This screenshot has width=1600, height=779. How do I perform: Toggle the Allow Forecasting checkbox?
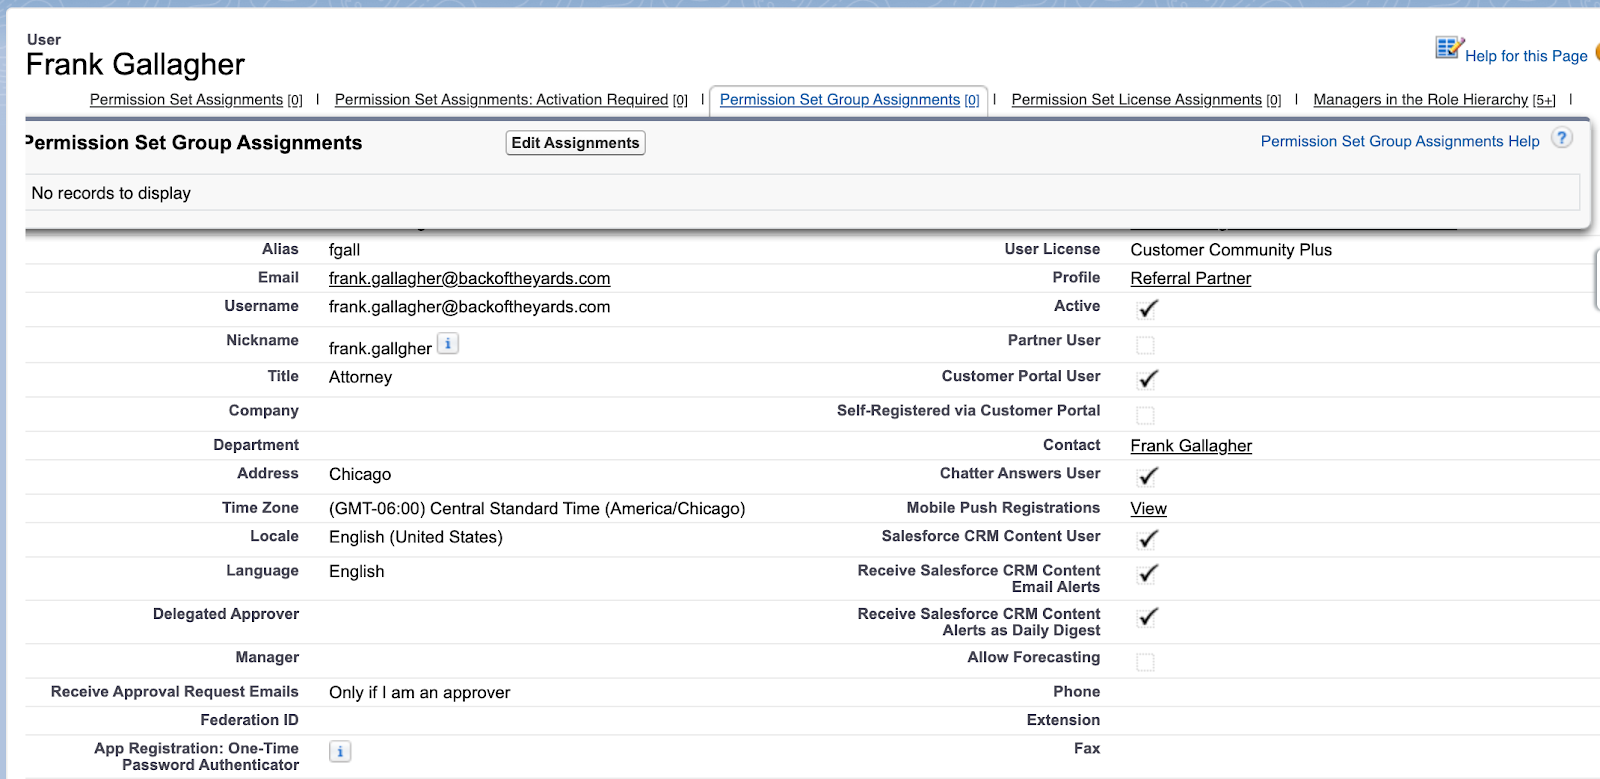(1146, 662)
